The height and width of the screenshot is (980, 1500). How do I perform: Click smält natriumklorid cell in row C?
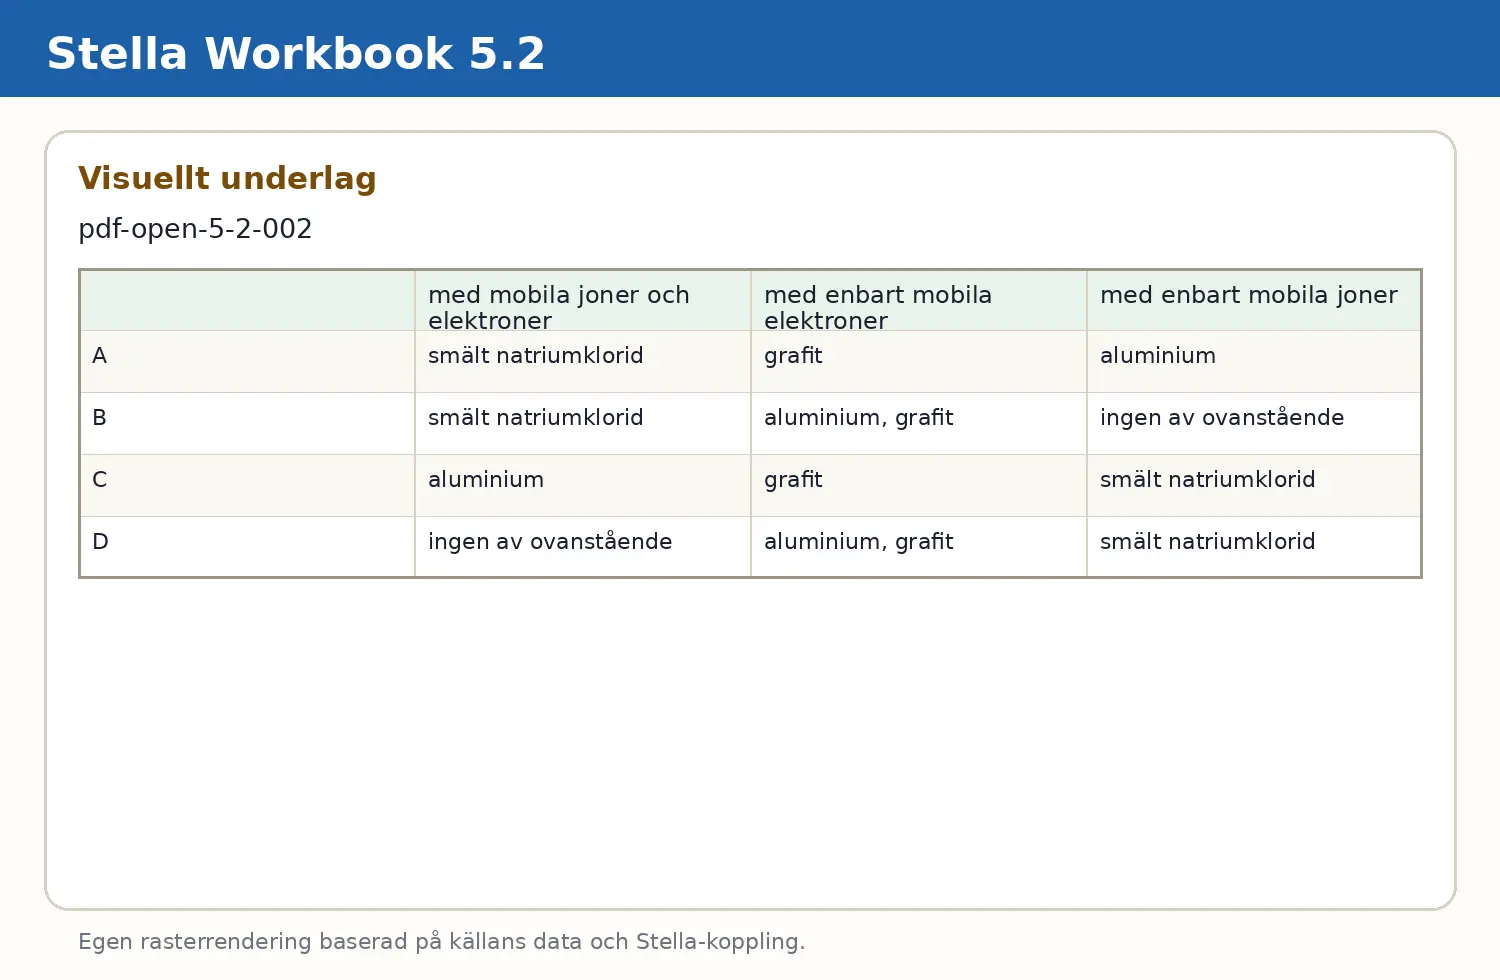tap(1254, 486)
